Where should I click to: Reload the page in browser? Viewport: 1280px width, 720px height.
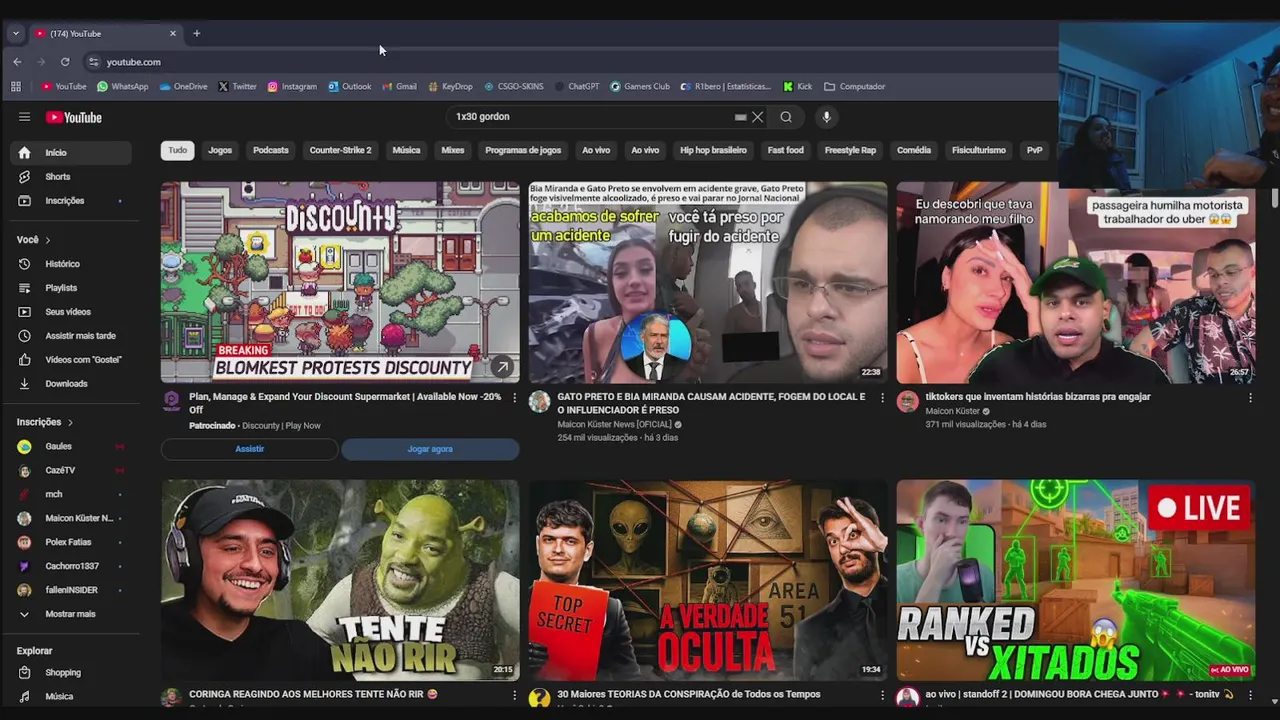(65, 62)
